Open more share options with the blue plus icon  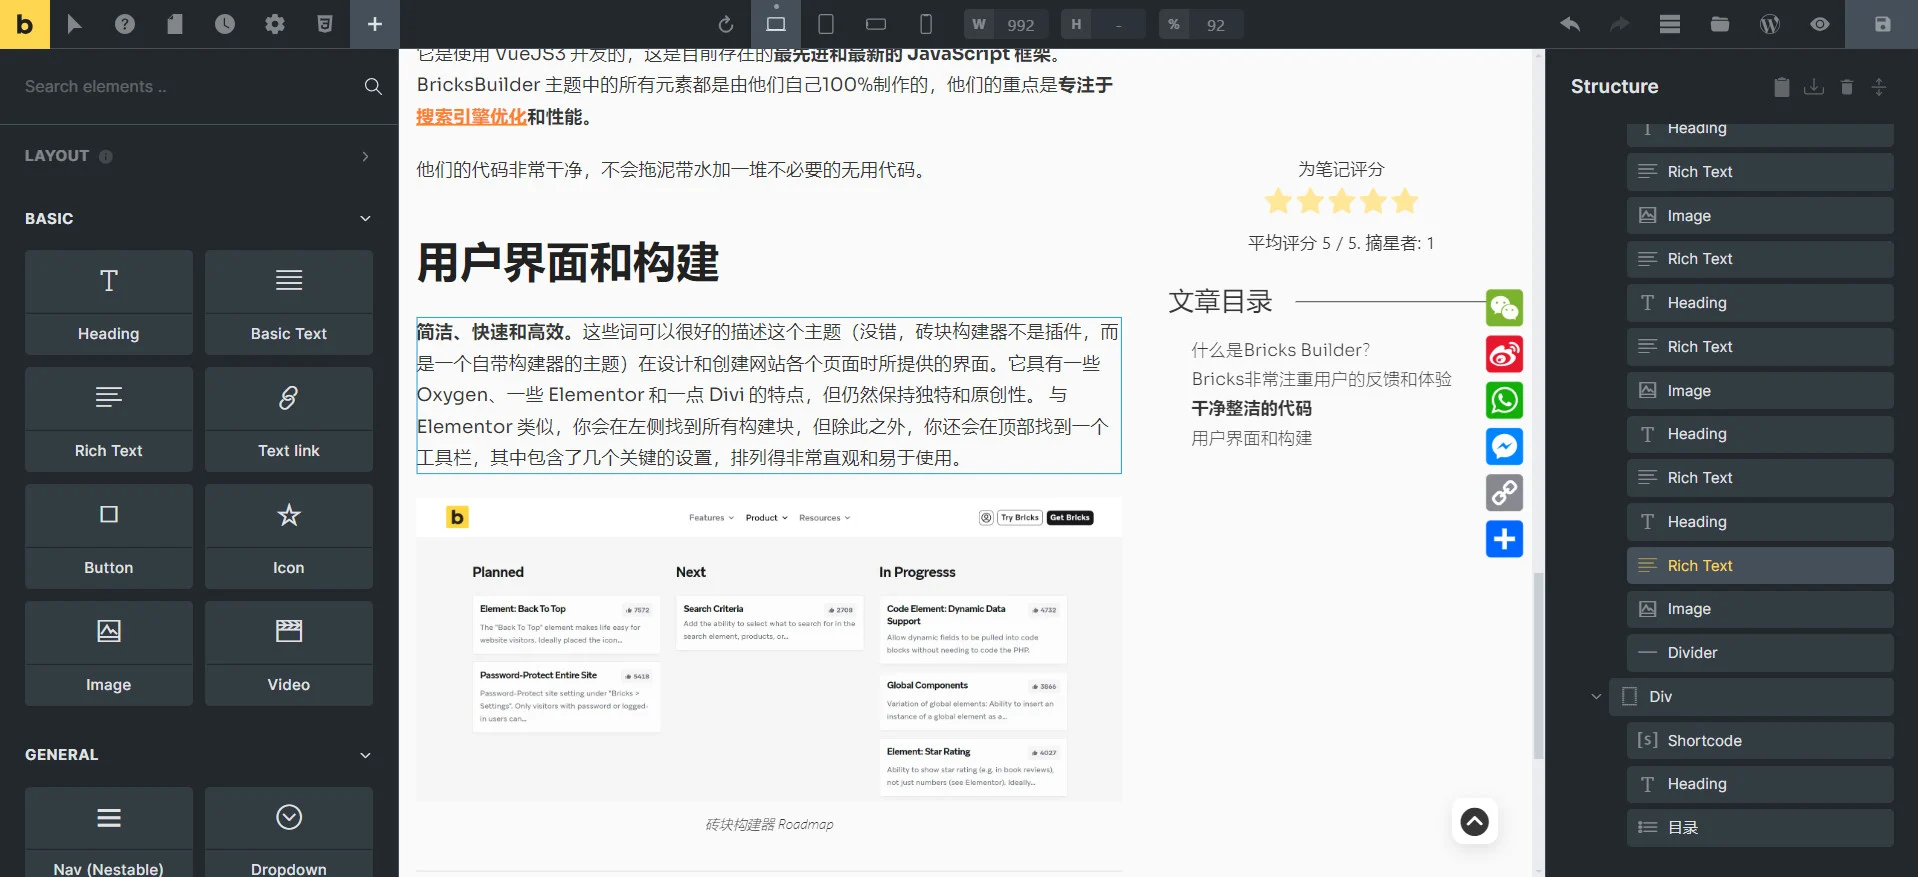(1504, 539)
